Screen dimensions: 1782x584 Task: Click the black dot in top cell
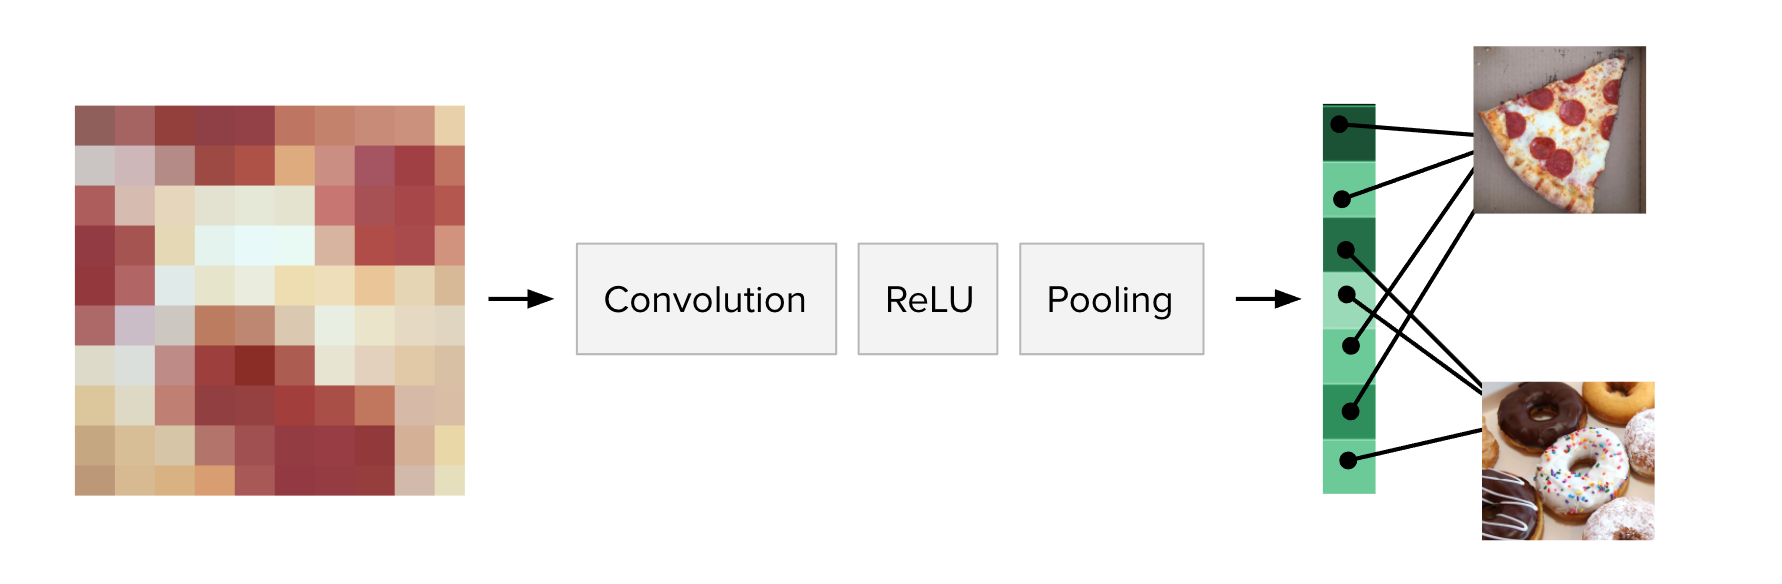point(1340,124)
